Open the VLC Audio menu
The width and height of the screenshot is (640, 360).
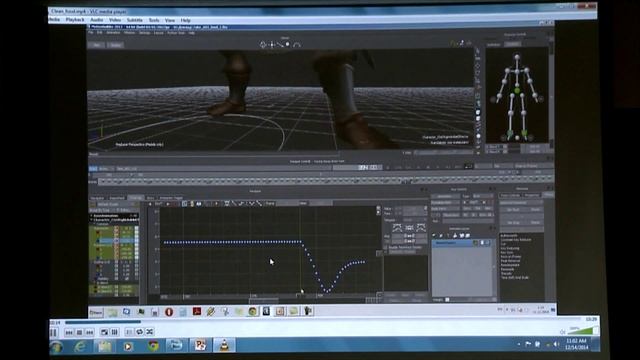pos(97,20)
